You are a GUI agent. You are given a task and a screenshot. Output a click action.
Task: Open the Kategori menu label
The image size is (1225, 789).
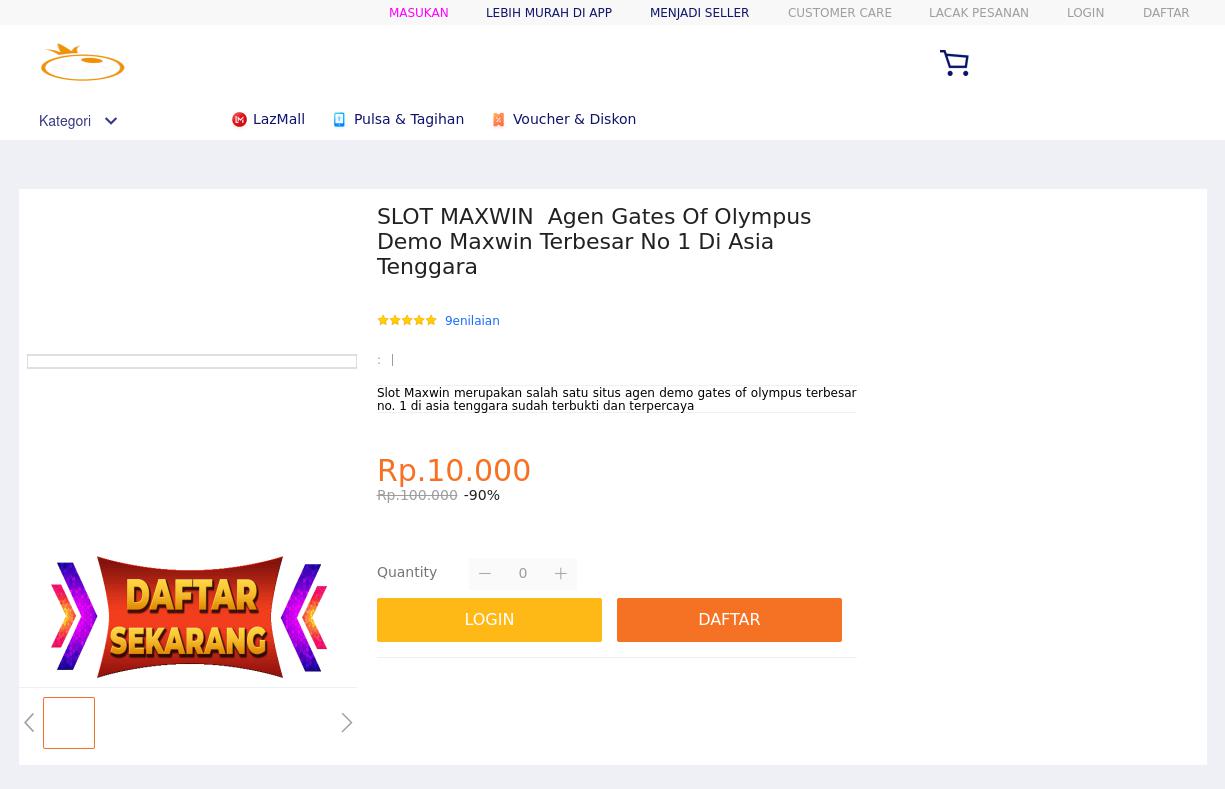(65, 121)
